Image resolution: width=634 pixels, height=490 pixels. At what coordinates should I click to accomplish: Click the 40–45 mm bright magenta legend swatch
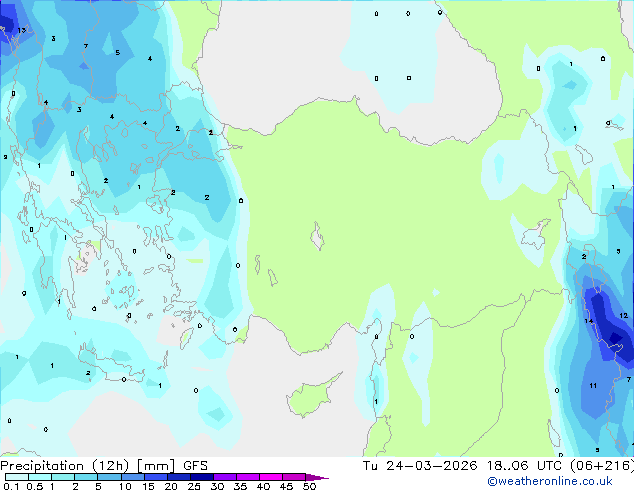271,477
